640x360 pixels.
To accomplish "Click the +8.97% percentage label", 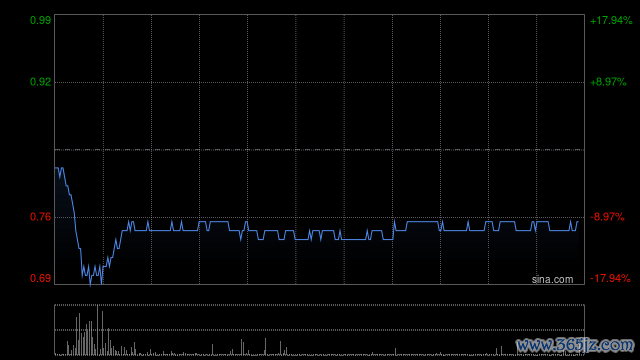I will click(608, 82).
